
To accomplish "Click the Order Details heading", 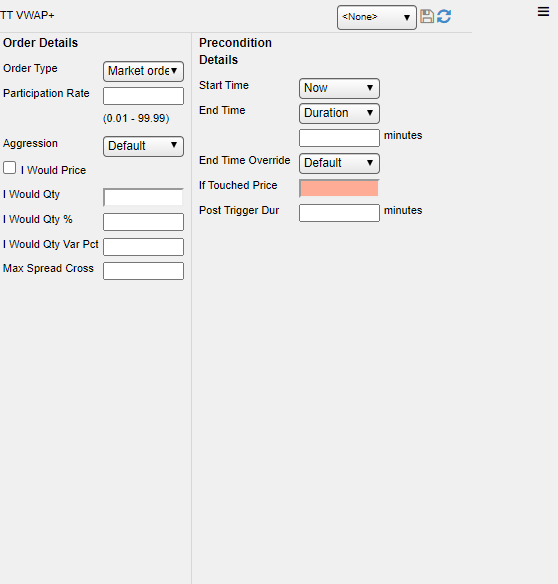I will (x=40, y=43).
